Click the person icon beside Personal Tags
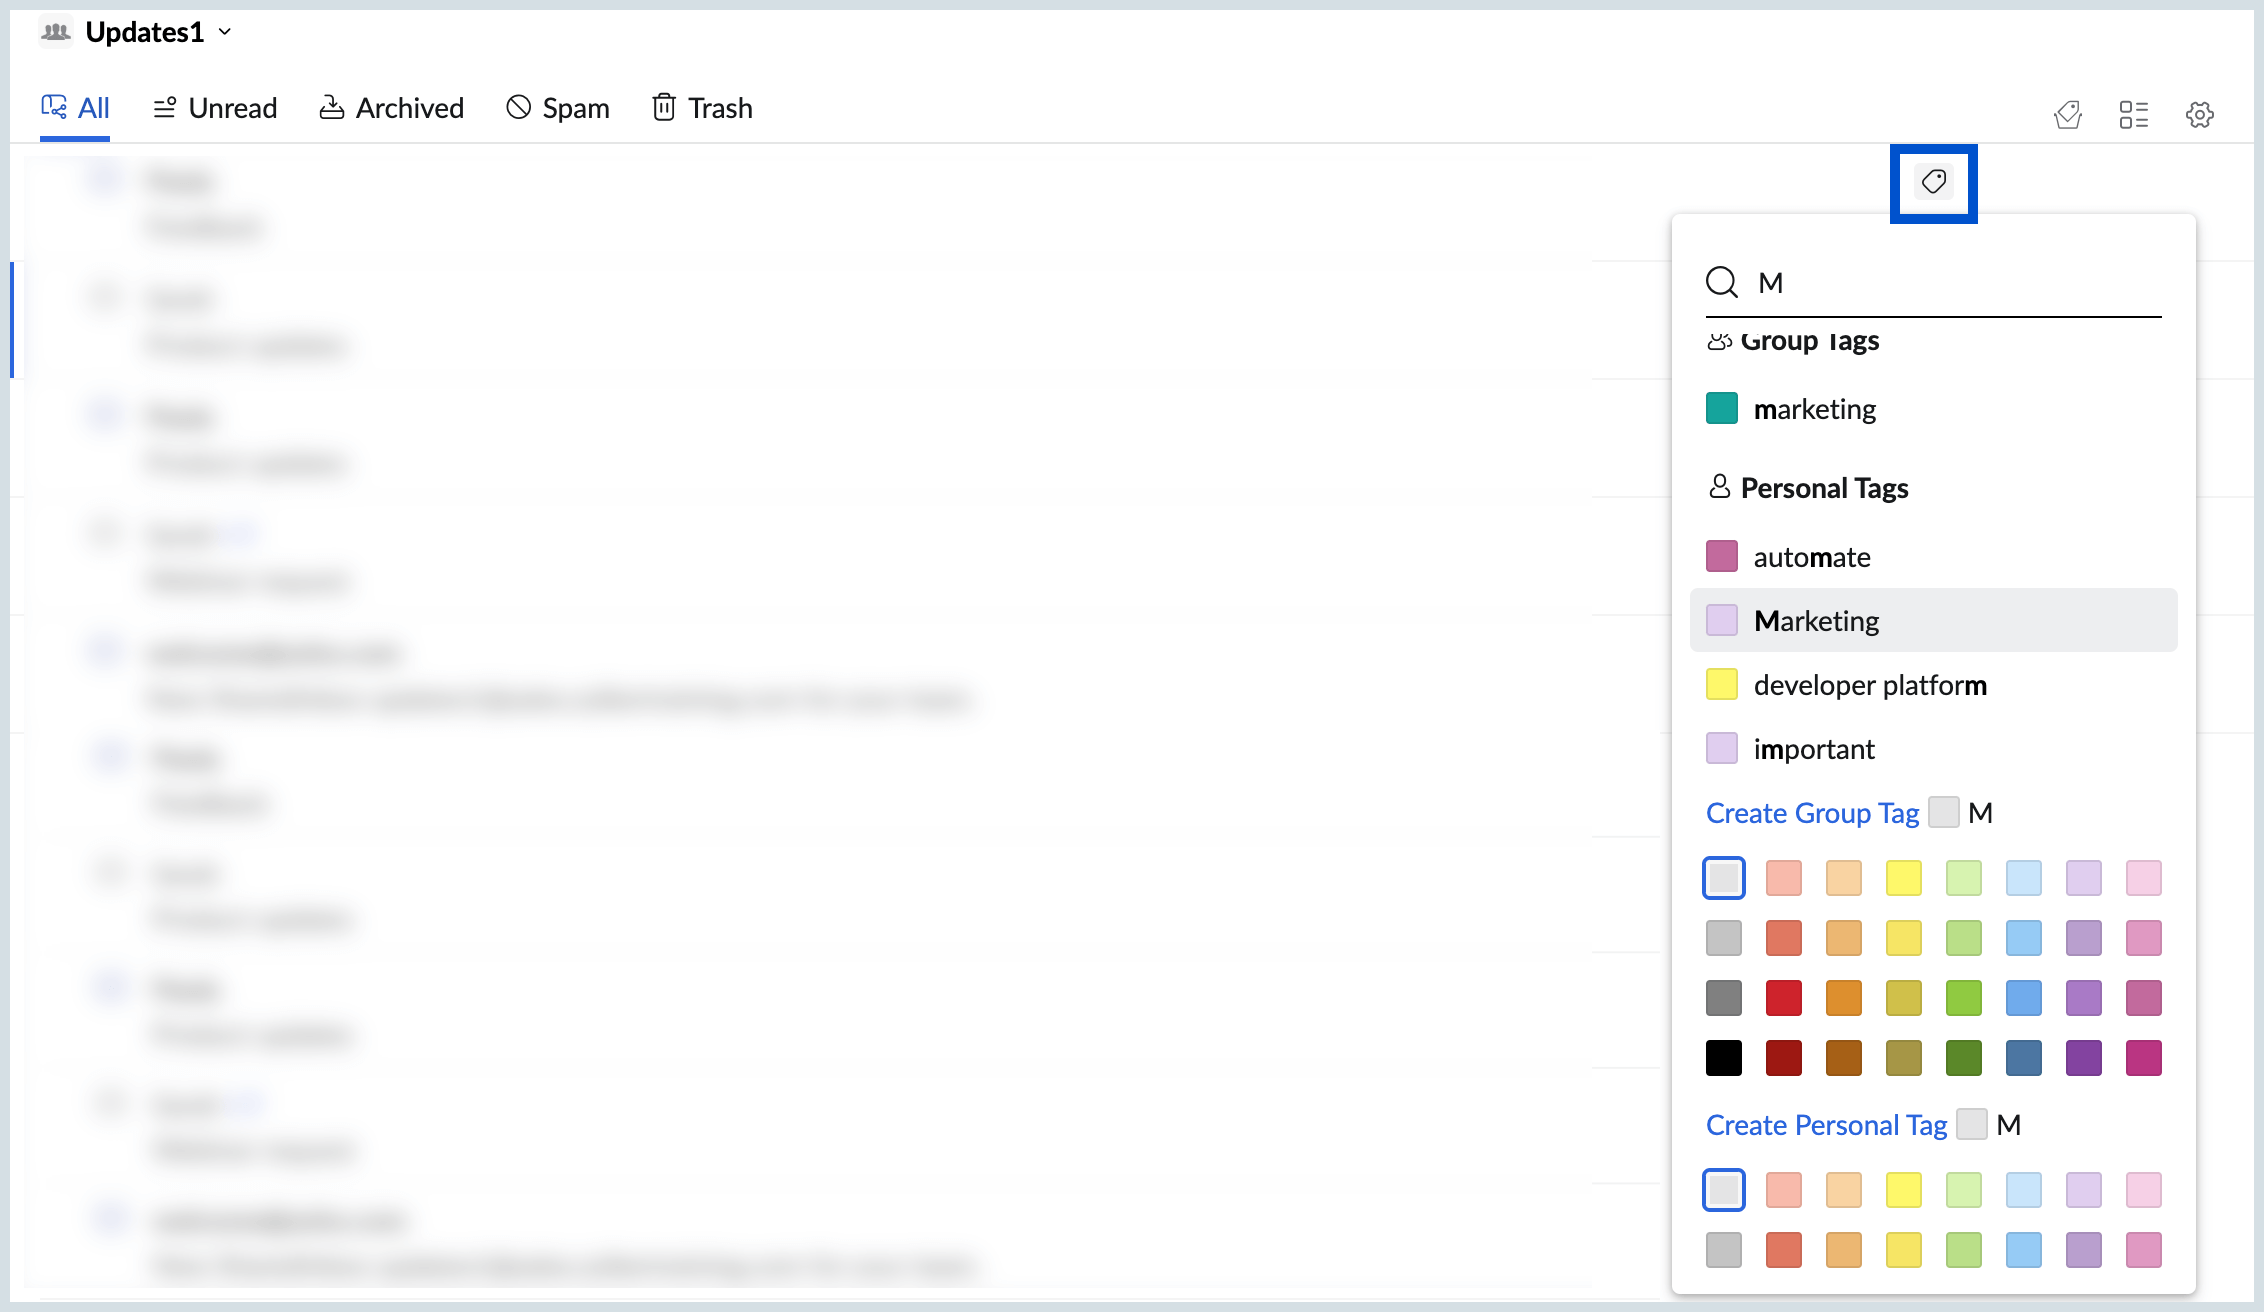This screenshot has height=1312, width=2264. [1720, 487]
